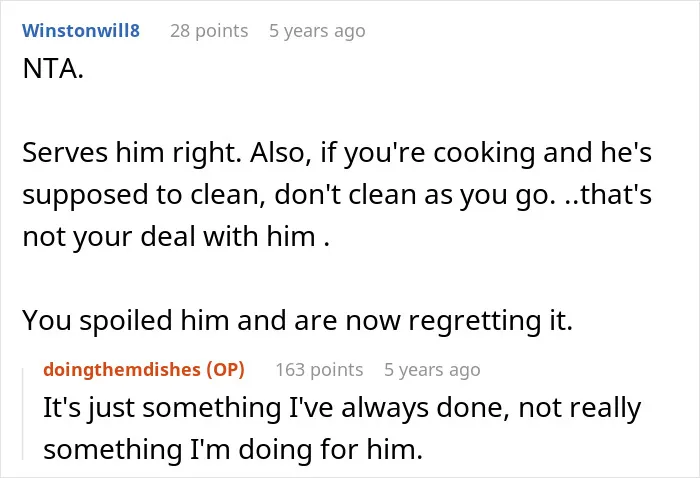Click the word cooking in the comment
The width and height of the screenshot is (700, 478).
pyautogui.click(x=484, y=154)
